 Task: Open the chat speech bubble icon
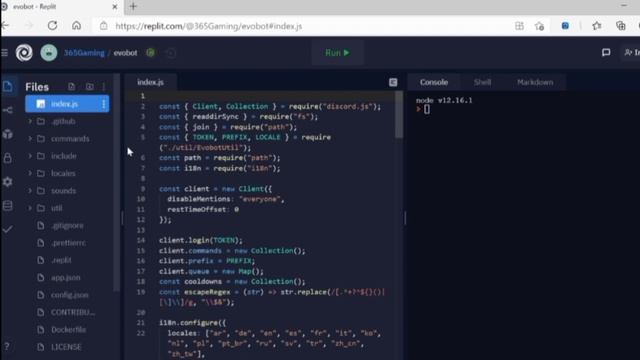click(606, 52)
